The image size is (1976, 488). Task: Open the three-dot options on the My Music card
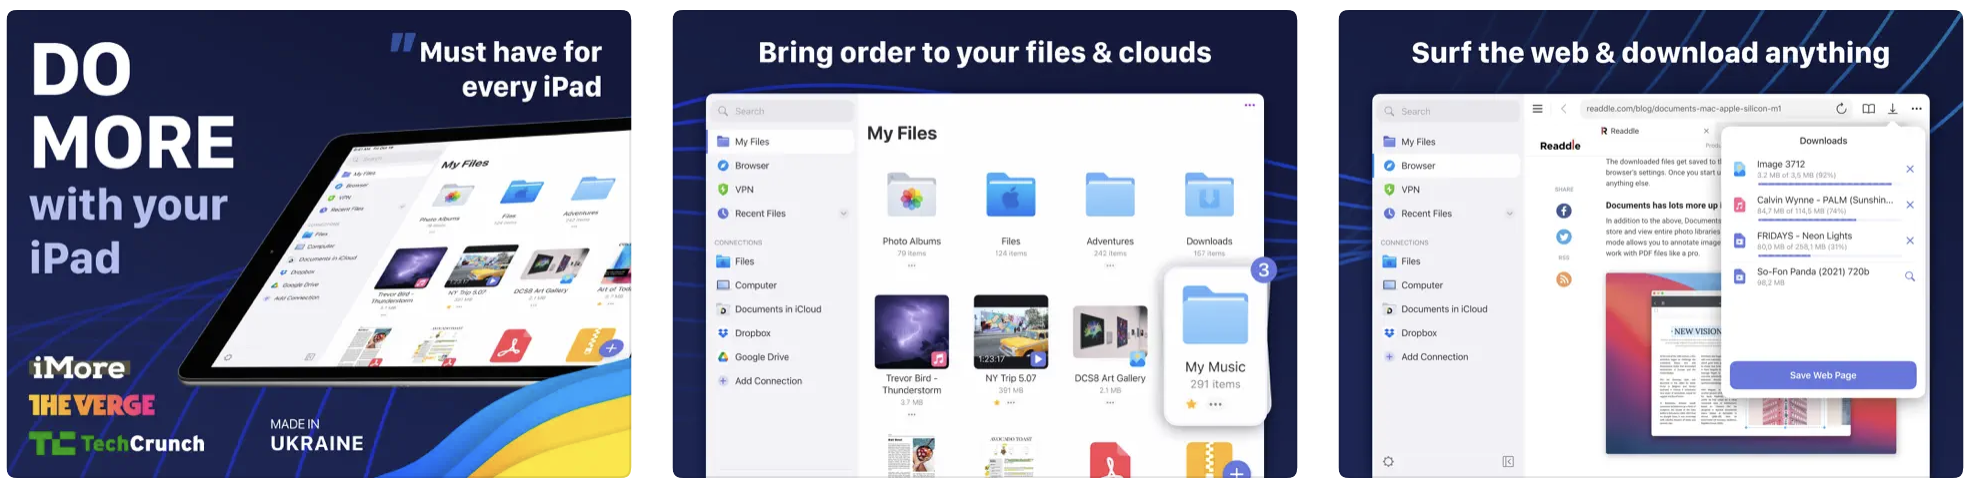pyautogui.click(x=1215, y=404)
